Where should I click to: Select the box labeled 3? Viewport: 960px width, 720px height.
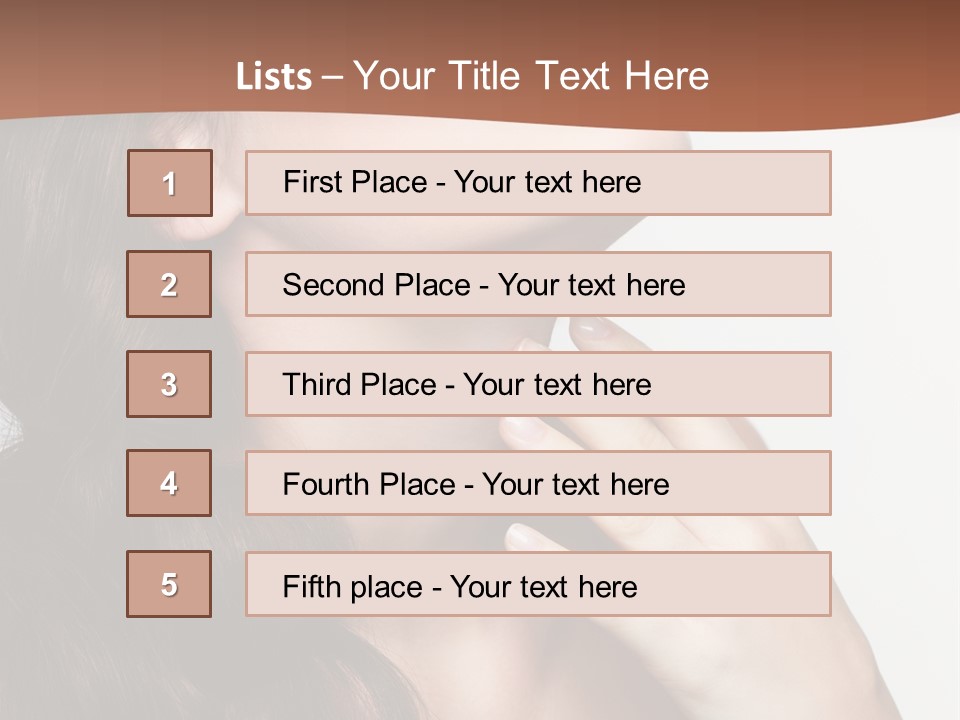(169, 384)
